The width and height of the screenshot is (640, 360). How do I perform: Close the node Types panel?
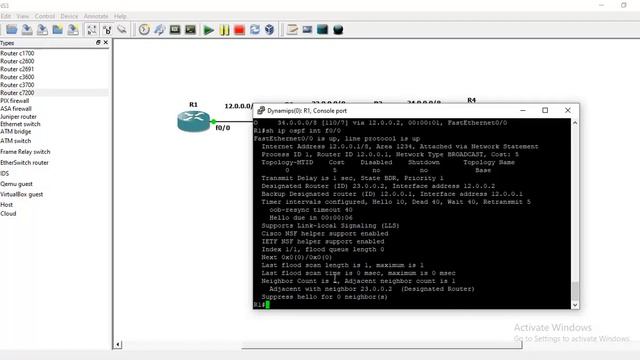click(x=106, y=42)
